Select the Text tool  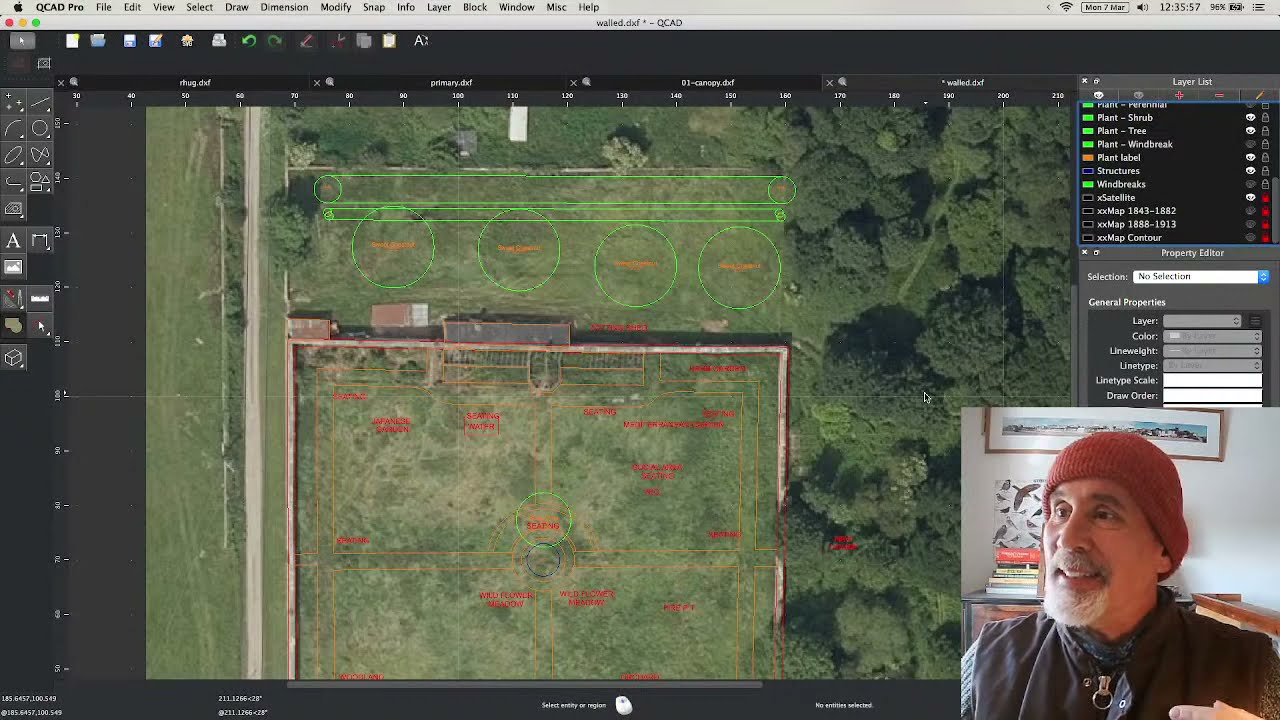pos(14,241)
